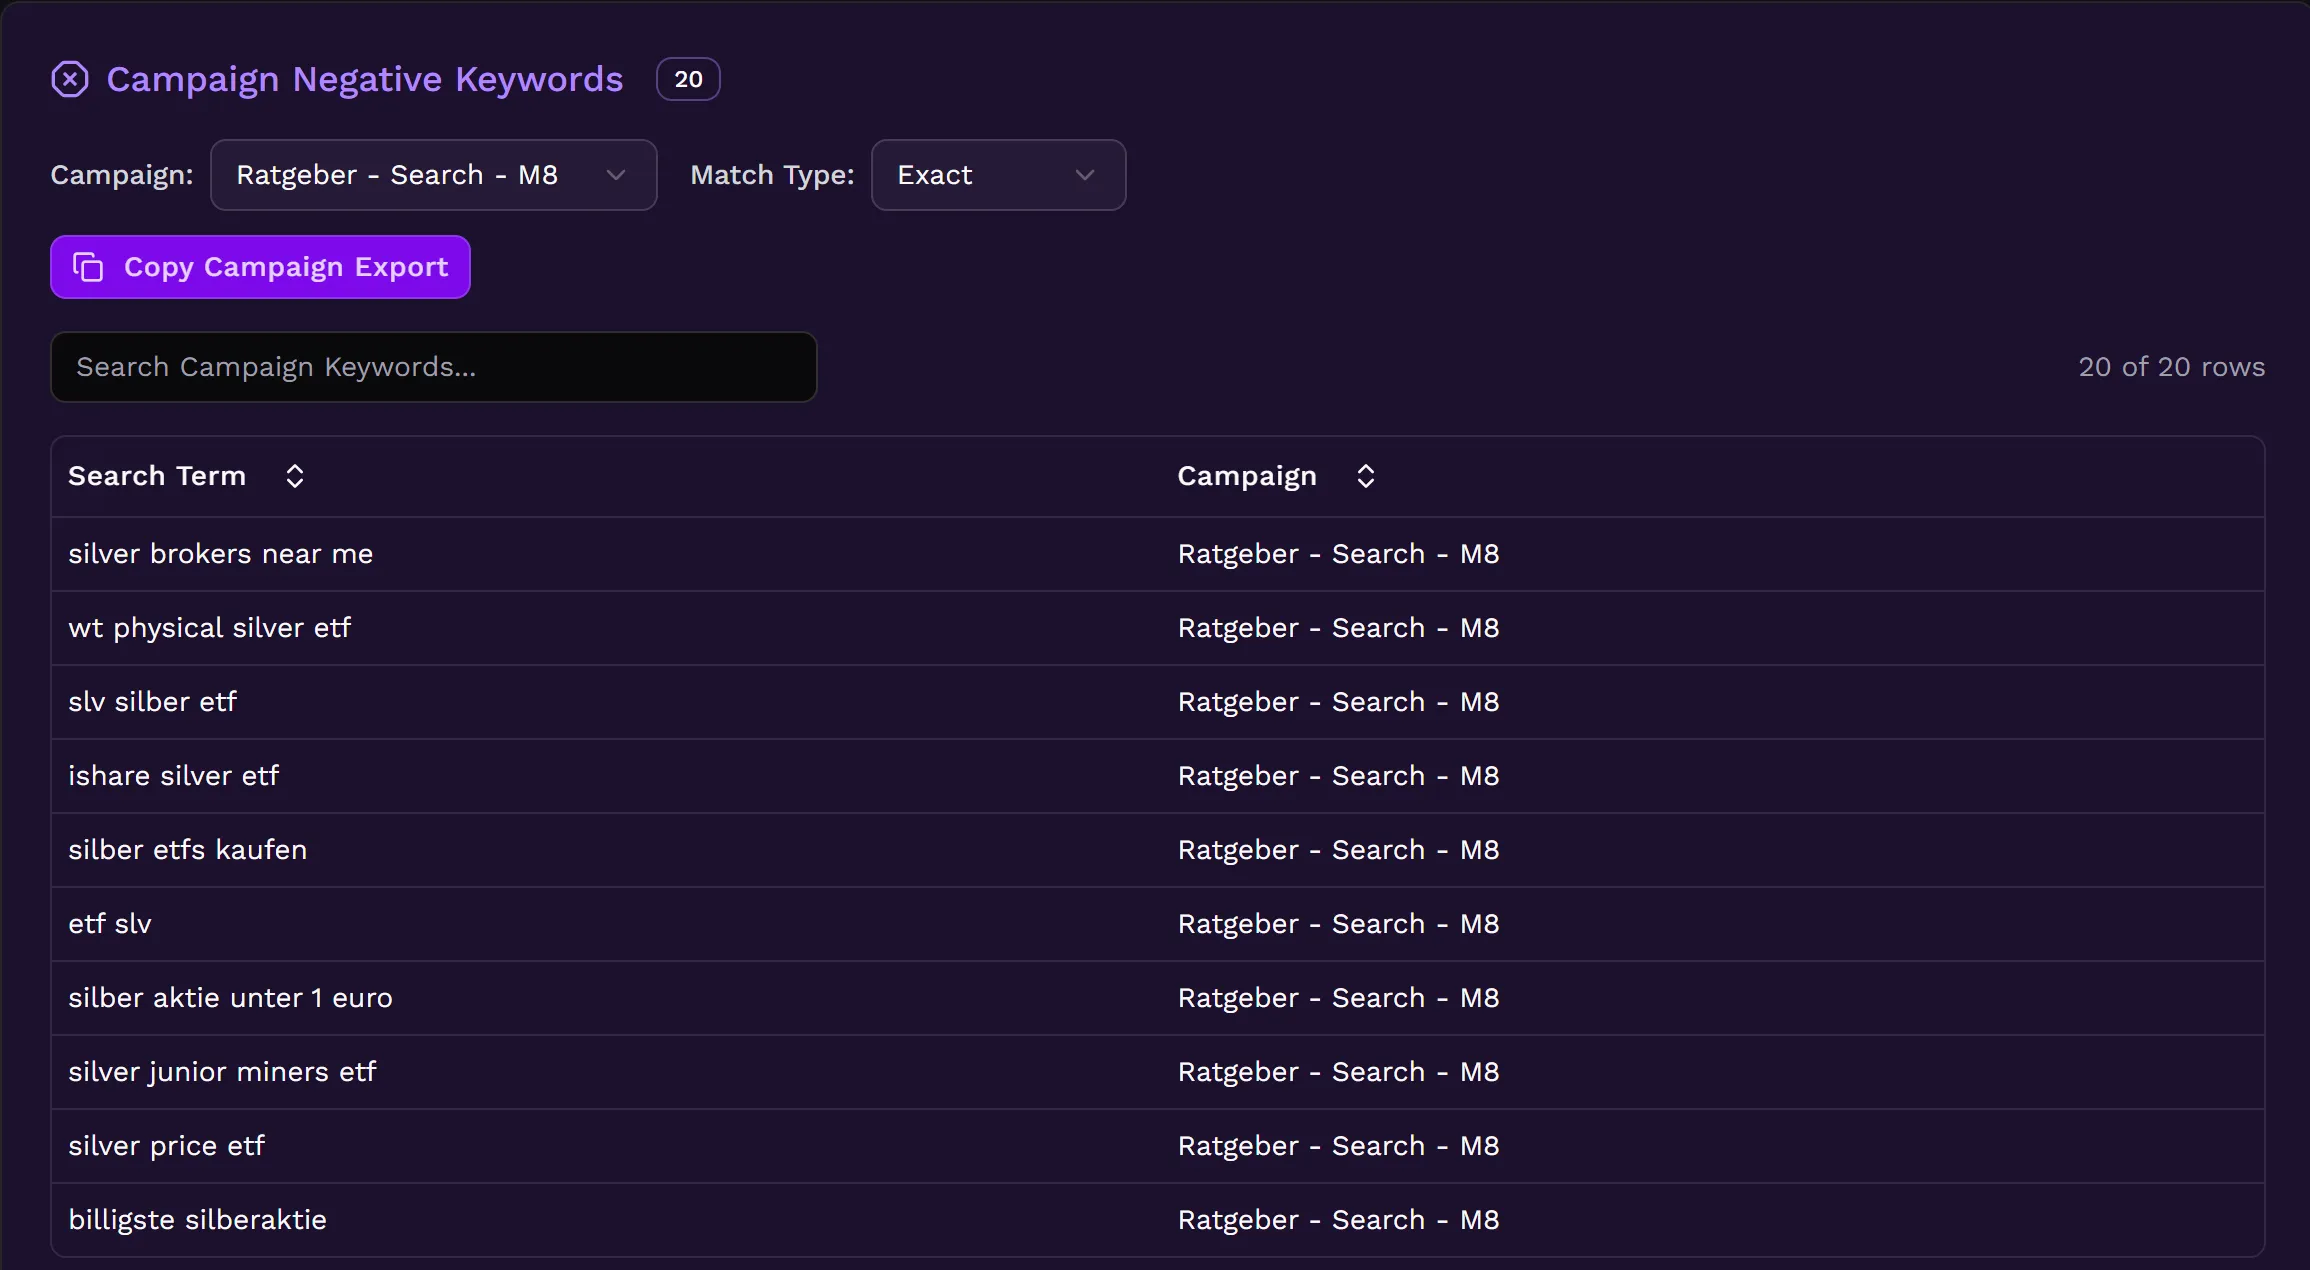Sort by the Campaign column arrows
Image resolution: width=2310 pixels, height=1270 pixels.
[x=1365, y=476]
